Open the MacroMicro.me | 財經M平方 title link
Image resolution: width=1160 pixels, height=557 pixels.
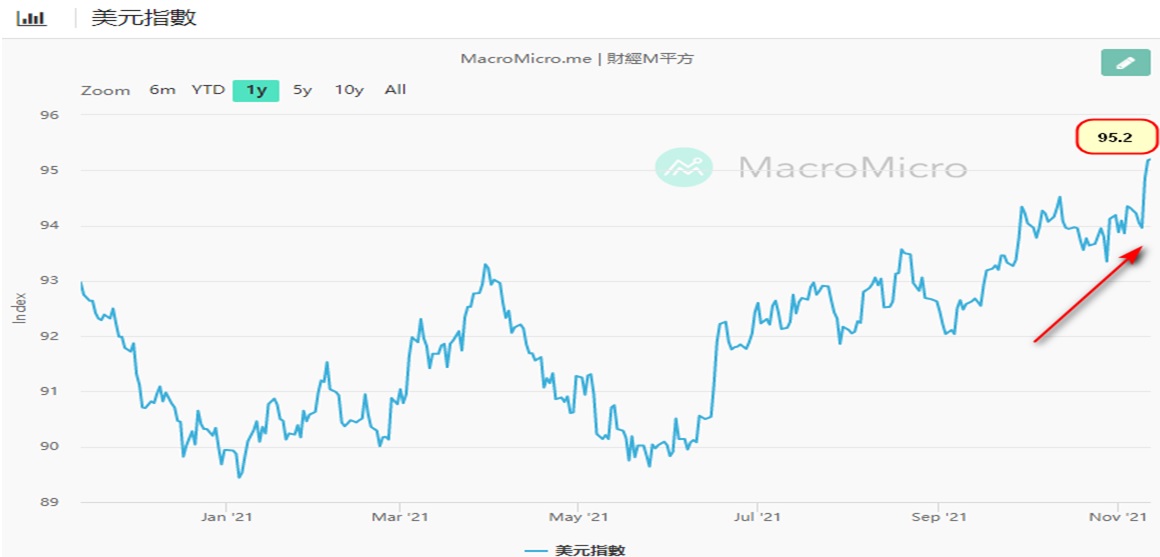pyautogui.click(x=577, y=59)
